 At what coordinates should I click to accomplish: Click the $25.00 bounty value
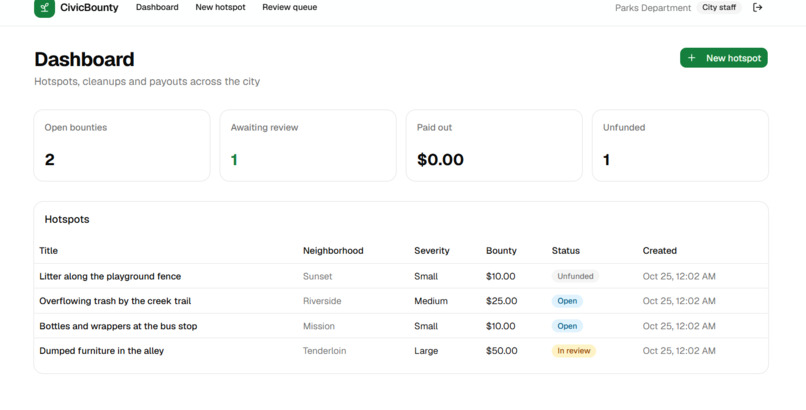(x=501, y=301)
